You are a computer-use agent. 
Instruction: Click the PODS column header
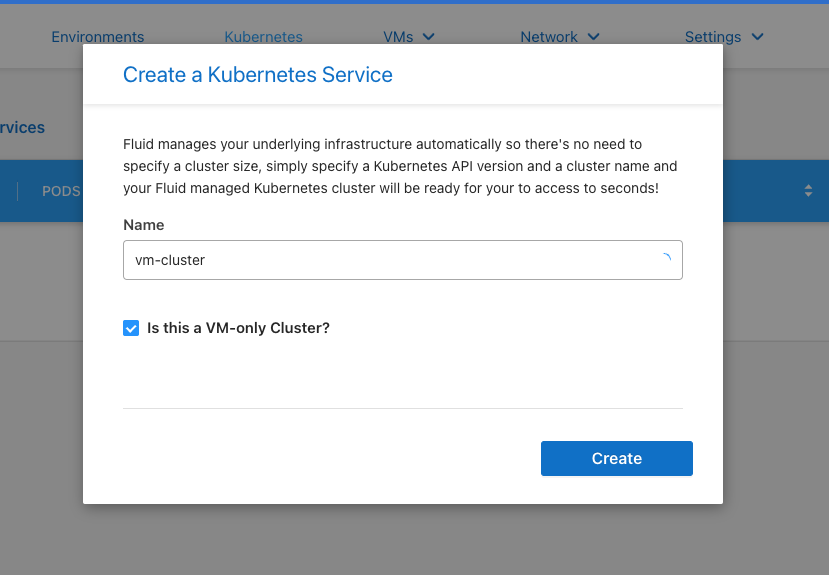coord(61,191)
